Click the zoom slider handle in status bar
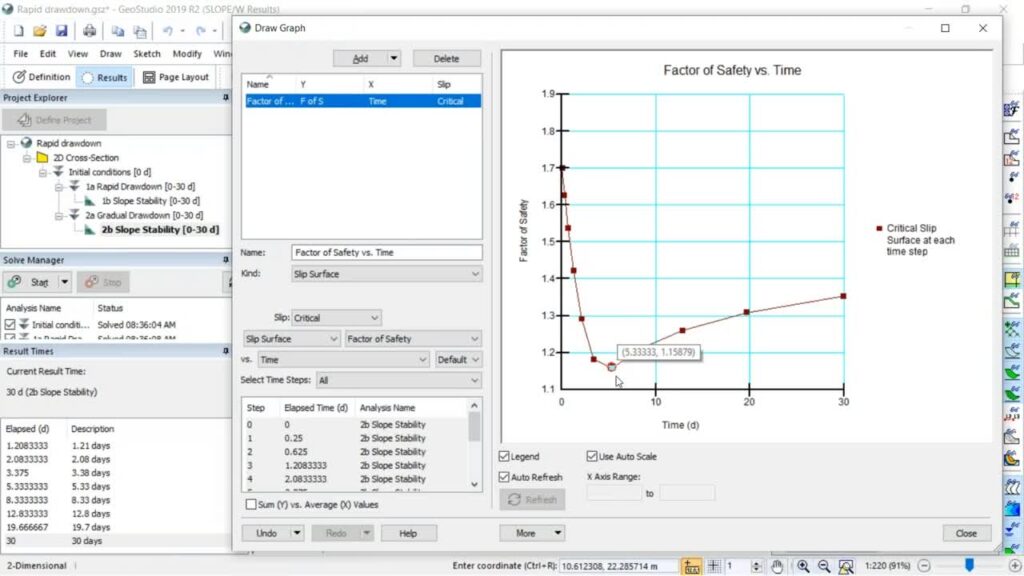The width and height of the screenshot is (1024, 576). [969, 566]
